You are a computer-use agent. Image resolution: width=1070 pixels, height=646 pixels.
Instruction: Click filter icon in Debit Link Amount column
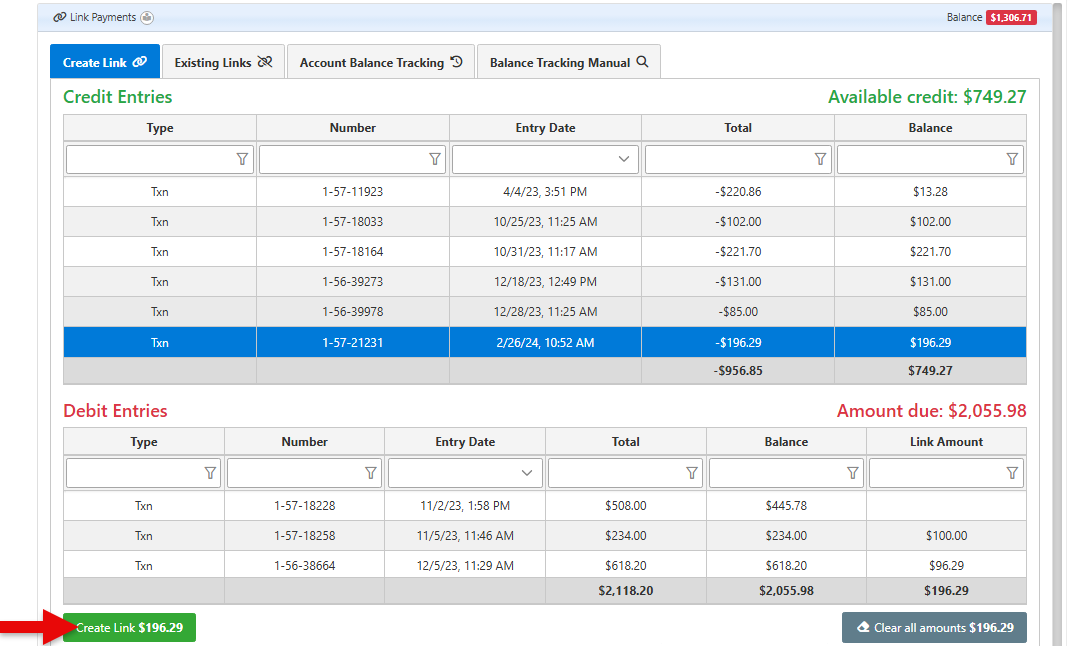click(1012, 473)
